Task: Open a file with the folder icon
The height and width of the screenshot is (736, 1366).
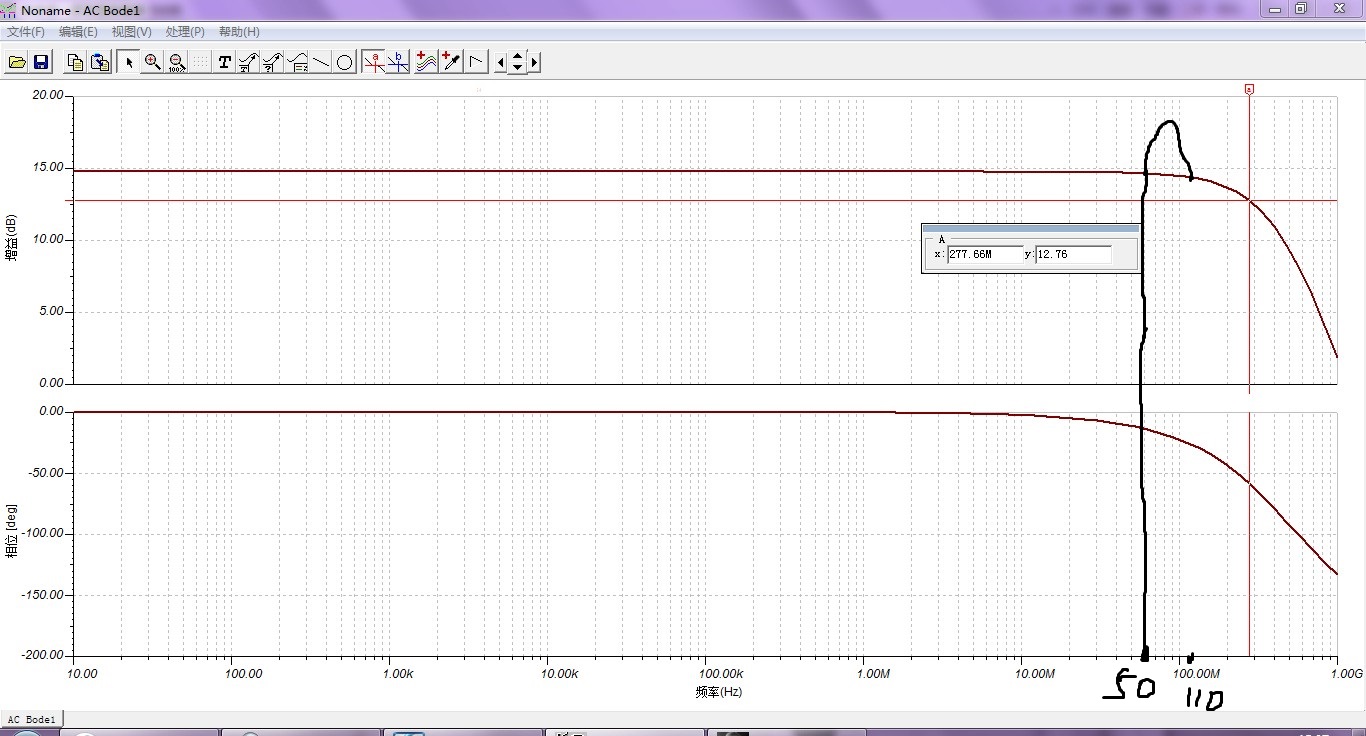Action: pyautogui.click(x=16, y=62)
